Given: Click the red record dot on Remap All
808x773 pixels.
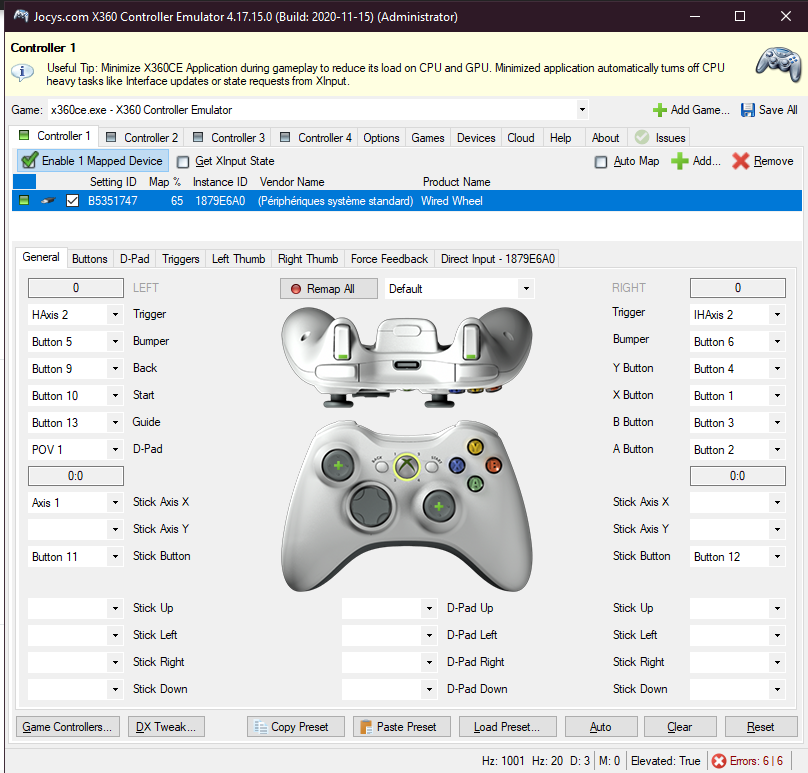Looking at the screenshot, I should click(296, 289).
